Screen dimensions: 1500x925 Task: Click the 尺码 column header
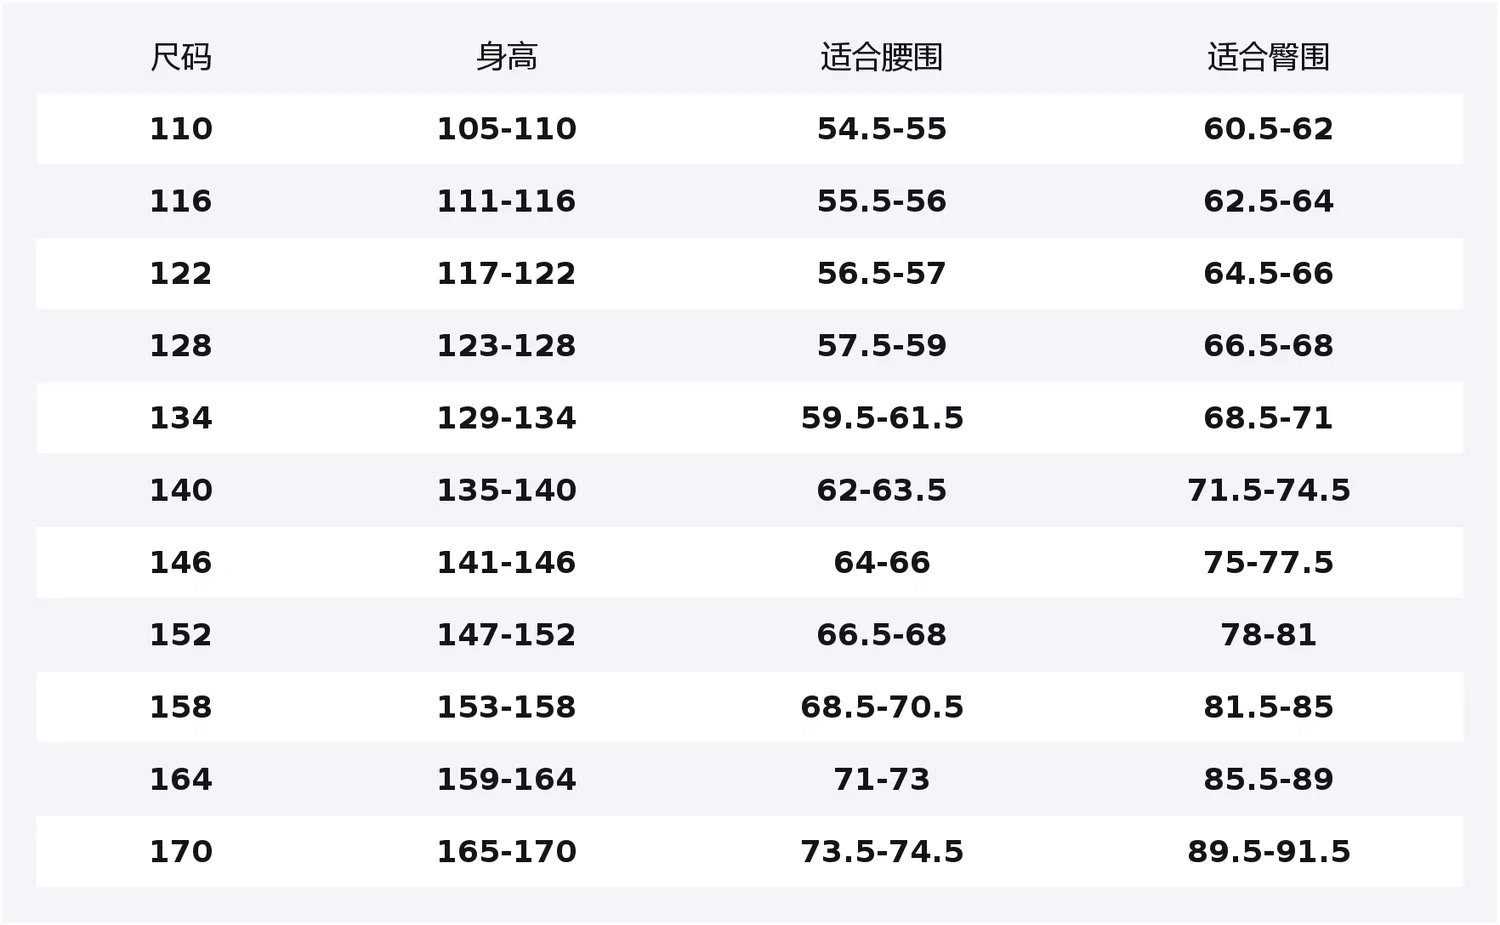tap(181, 57)
